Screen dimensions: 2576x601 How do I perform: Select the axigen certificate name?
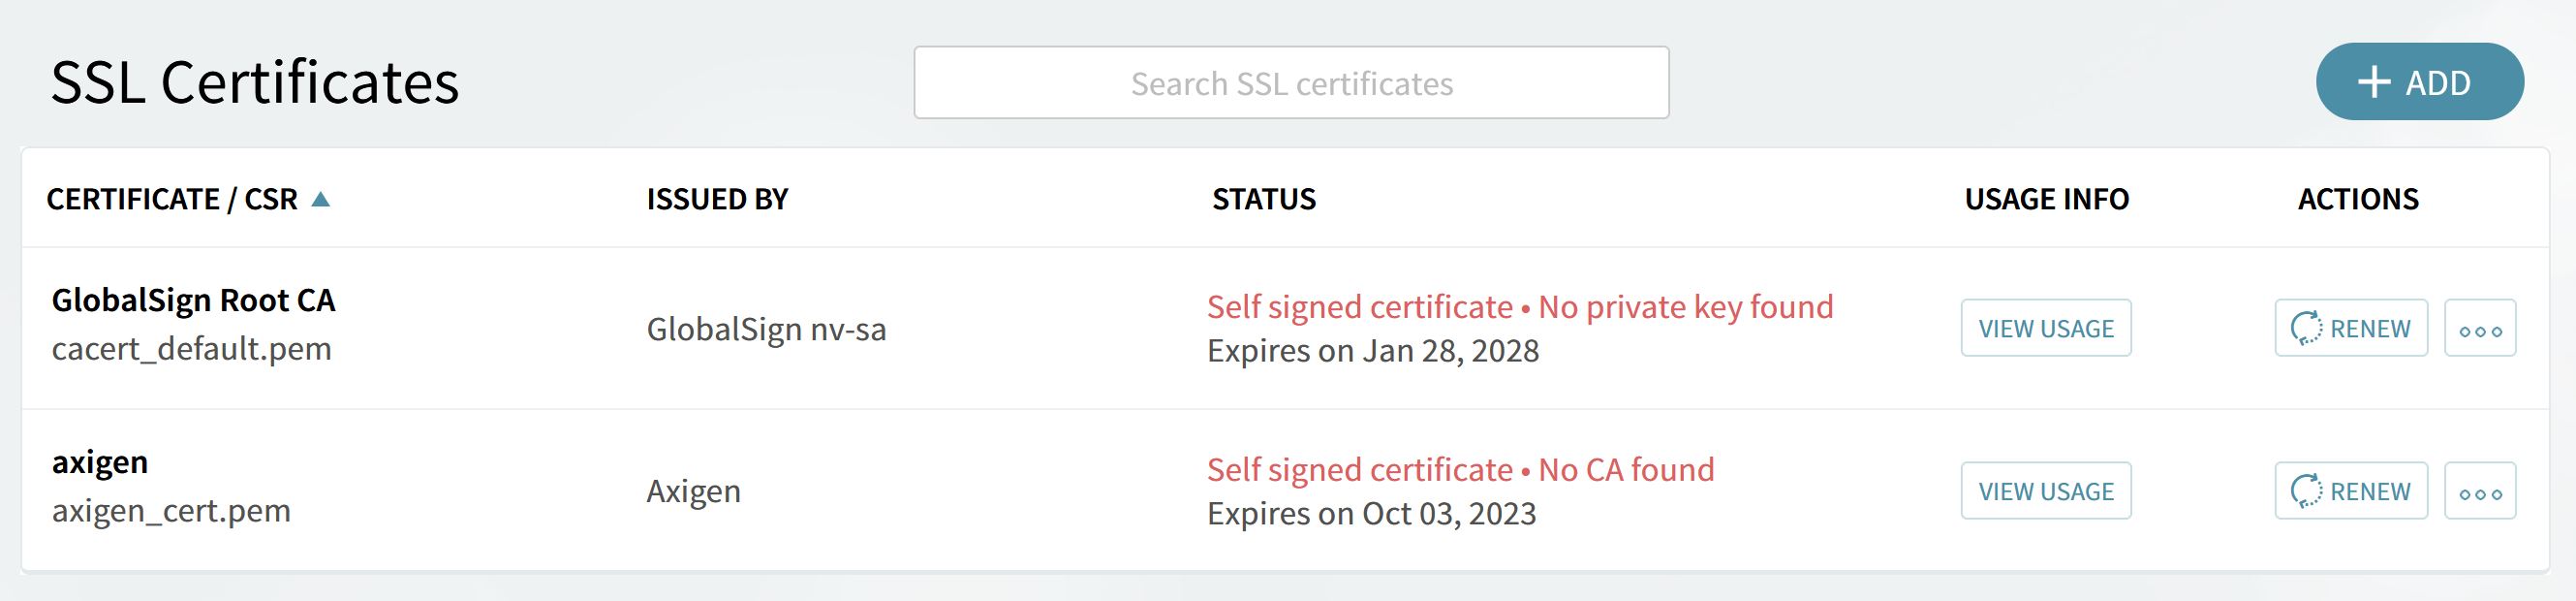coord(100,462)
